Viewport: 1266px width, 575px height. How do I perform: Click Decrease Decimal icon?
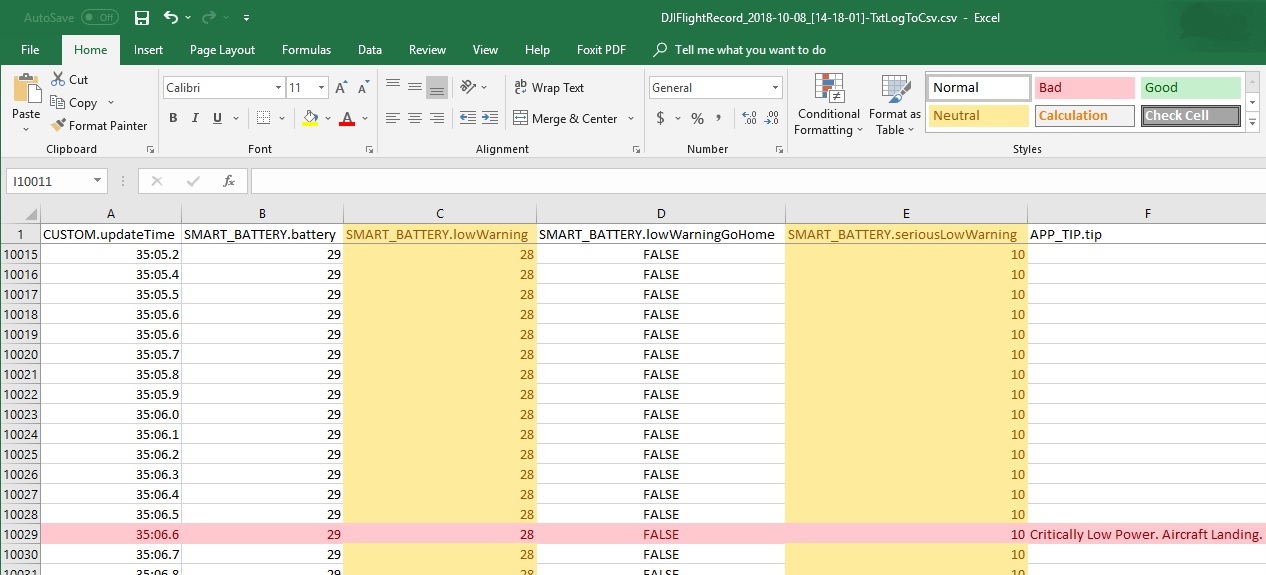pos(772,118)
